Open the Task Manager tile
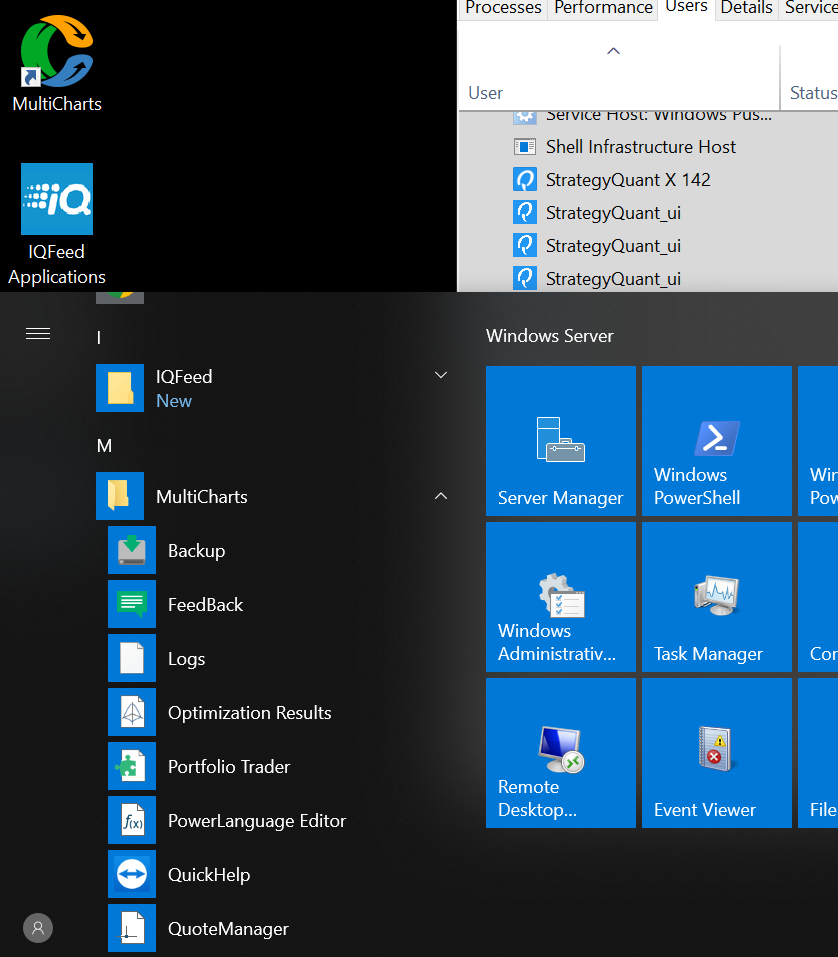The image size is (838, 957). tap(717, 597)
